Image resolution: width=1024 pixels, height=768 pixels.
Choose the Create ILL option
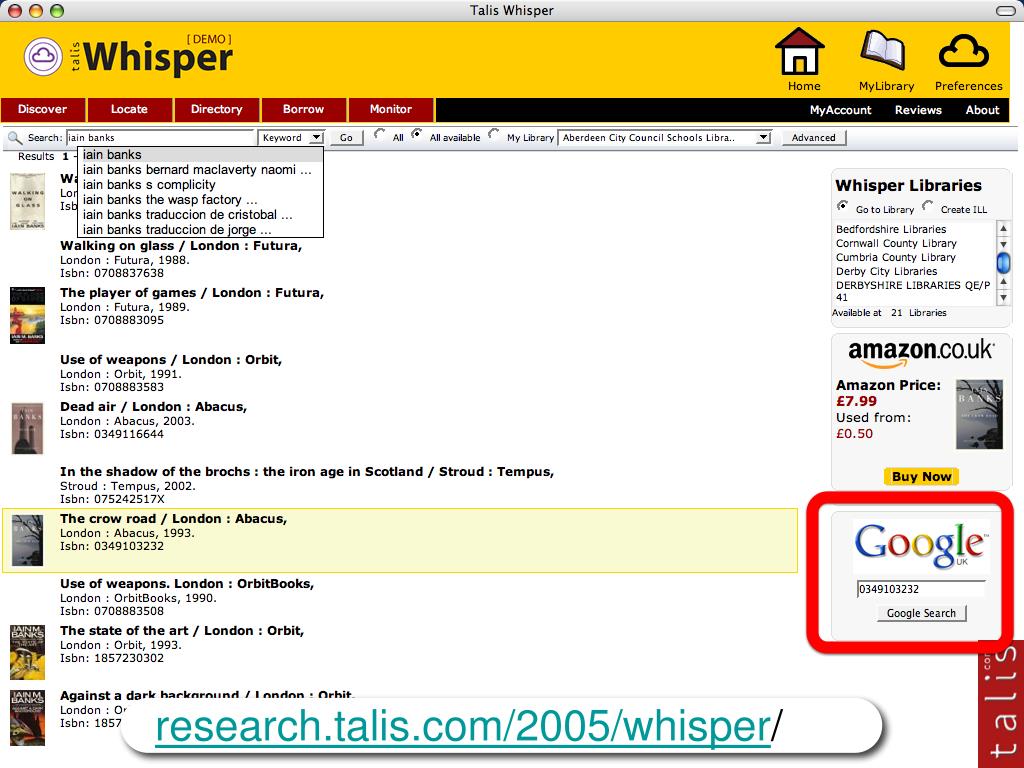pos(927,206)
